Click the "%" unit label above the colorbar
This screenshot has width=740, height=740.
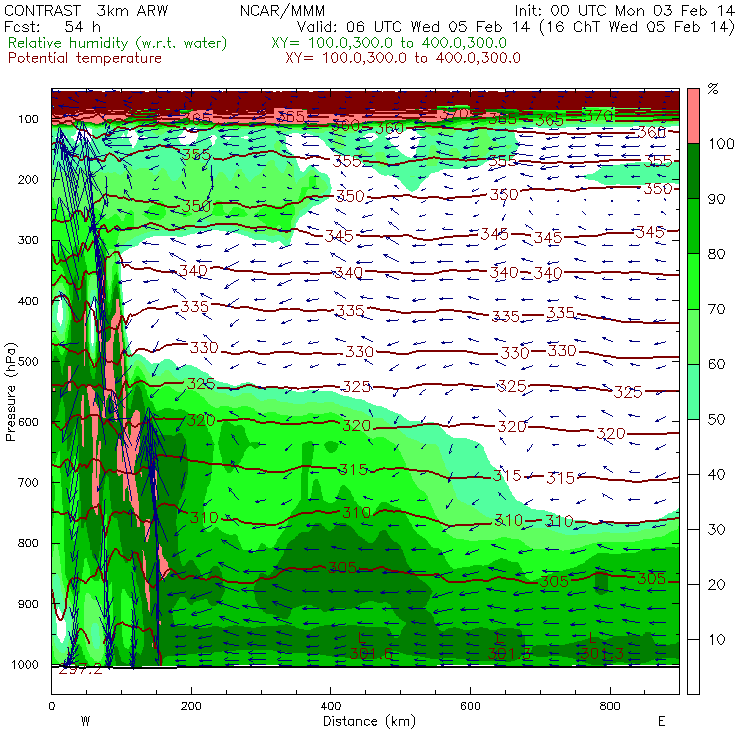[713, 89]
